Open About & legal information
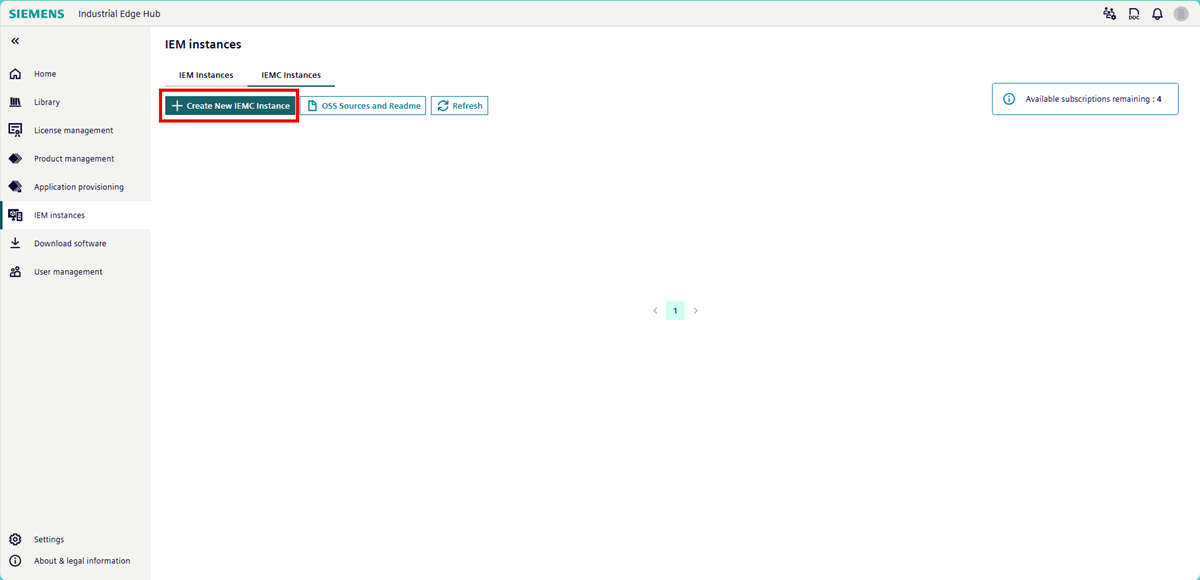The height and width of the screenshot is (580, 1200). coord(15,560)
